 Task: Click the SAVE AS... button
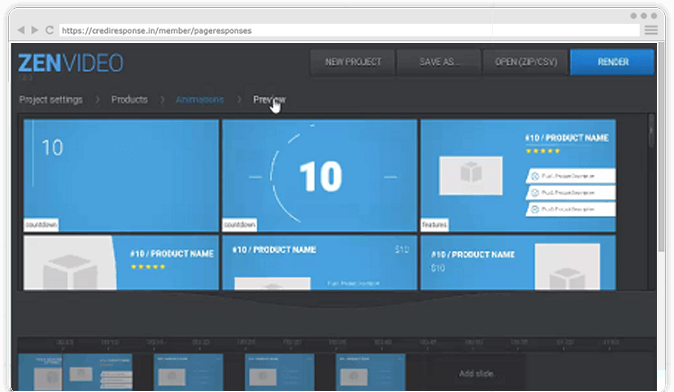(x=439, y=62)
